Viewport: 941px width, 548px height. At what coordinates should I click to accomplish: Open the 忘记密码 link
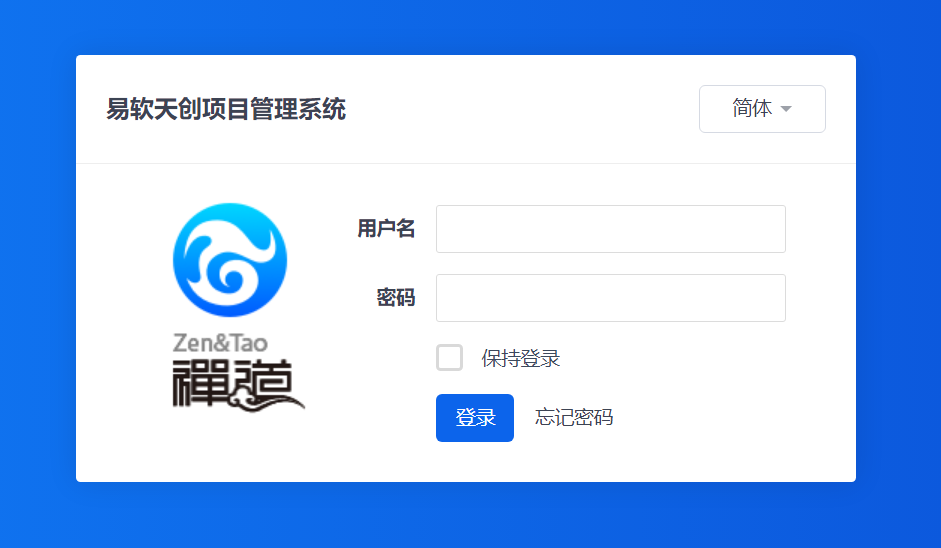574,417
